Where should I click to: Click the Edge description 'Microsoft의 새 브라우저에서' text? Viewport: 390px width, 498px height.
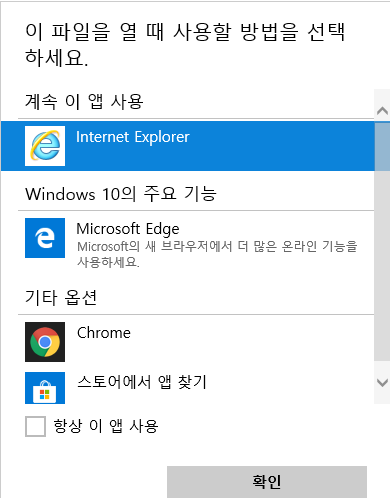point(155,247)
